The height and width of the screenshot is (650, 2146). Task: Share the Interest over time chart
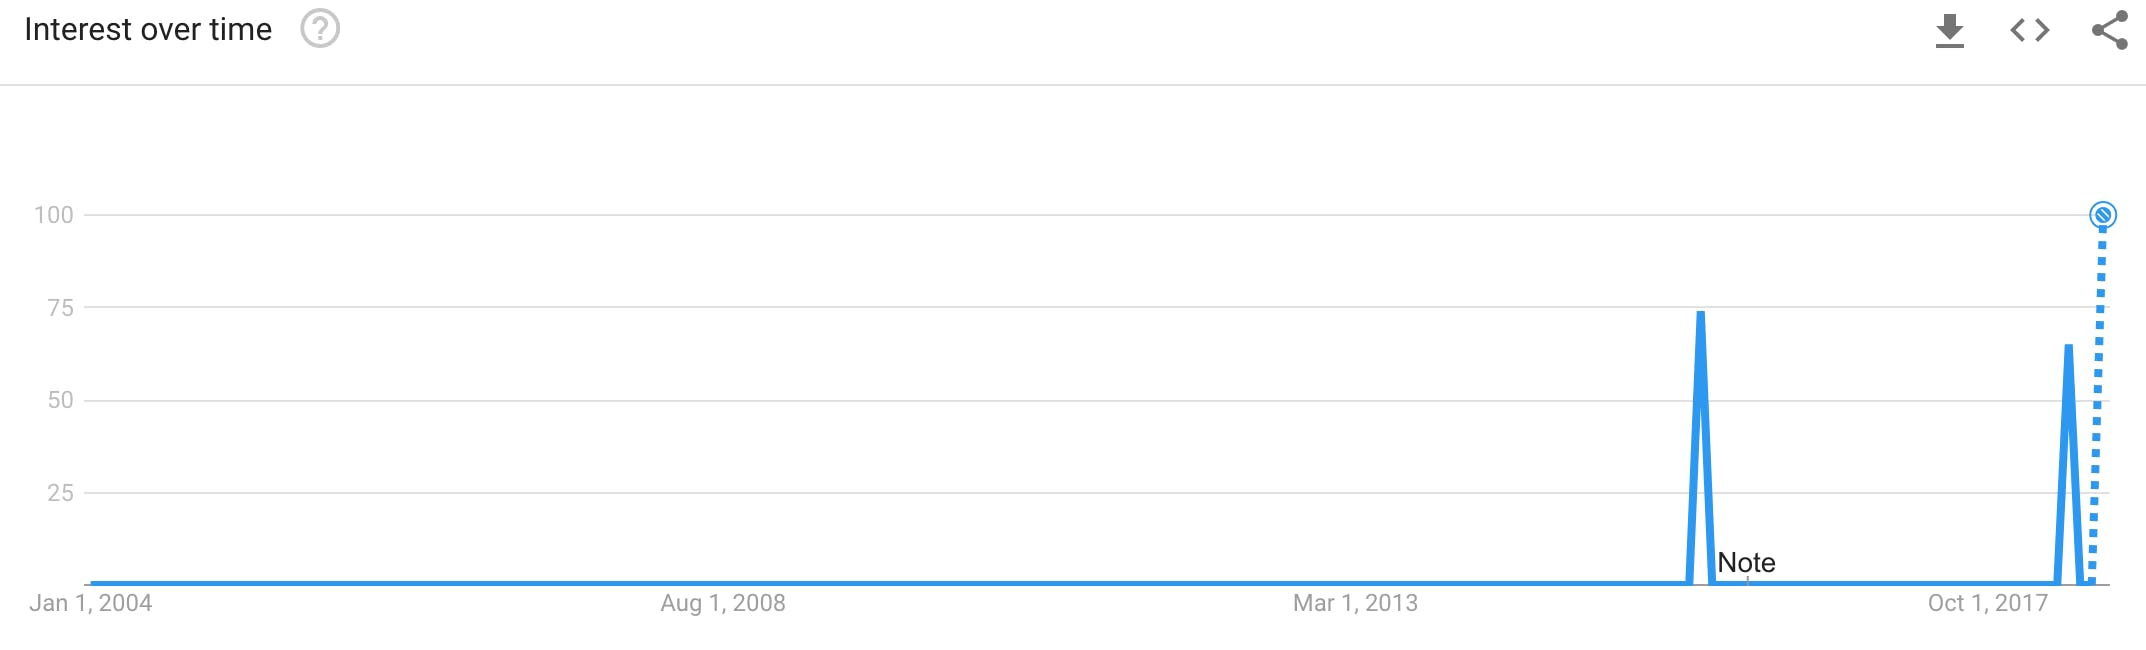(x=2110, y=30)
